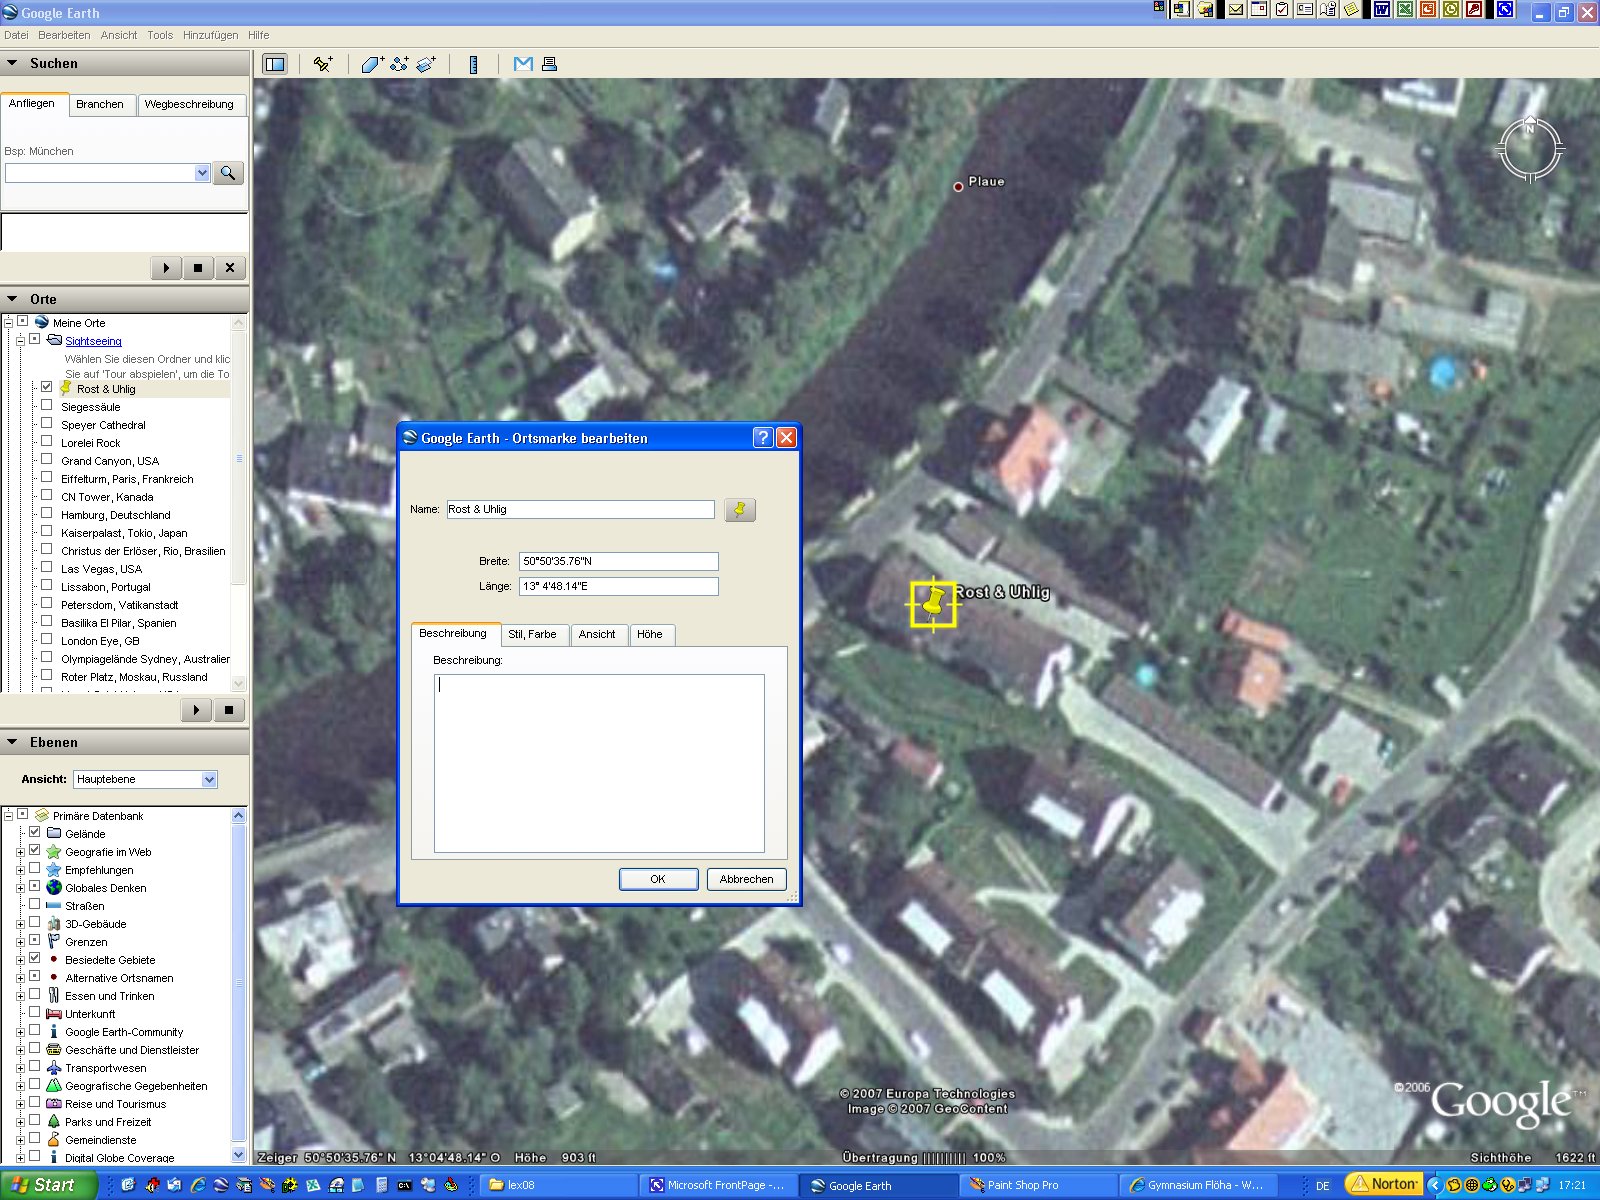Select Hamburg, Deutschland in places list
Viewport: 1600px width, 1200px height.
point(116,515)
